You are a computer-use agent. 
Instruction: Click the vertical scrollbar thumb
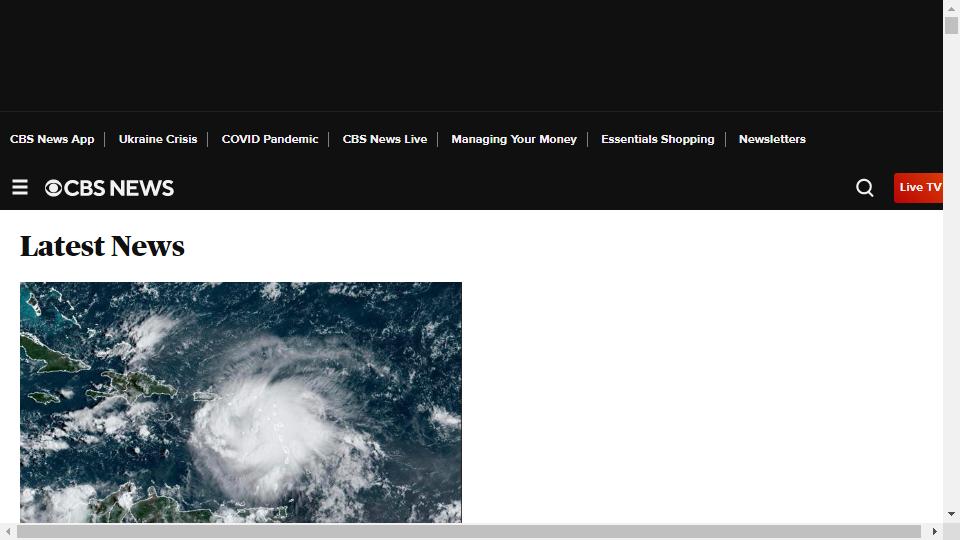951,26
